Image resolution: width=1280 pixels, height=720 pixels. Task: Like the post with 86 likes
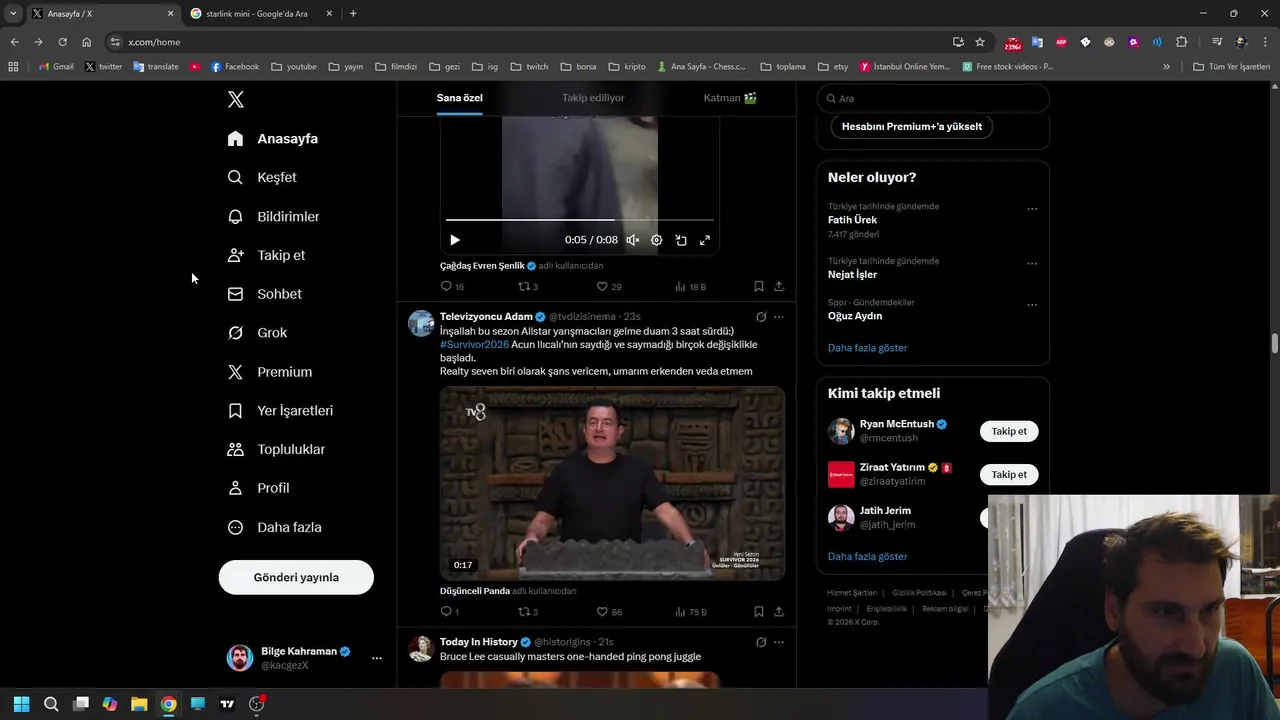click(x=609, y=612)
